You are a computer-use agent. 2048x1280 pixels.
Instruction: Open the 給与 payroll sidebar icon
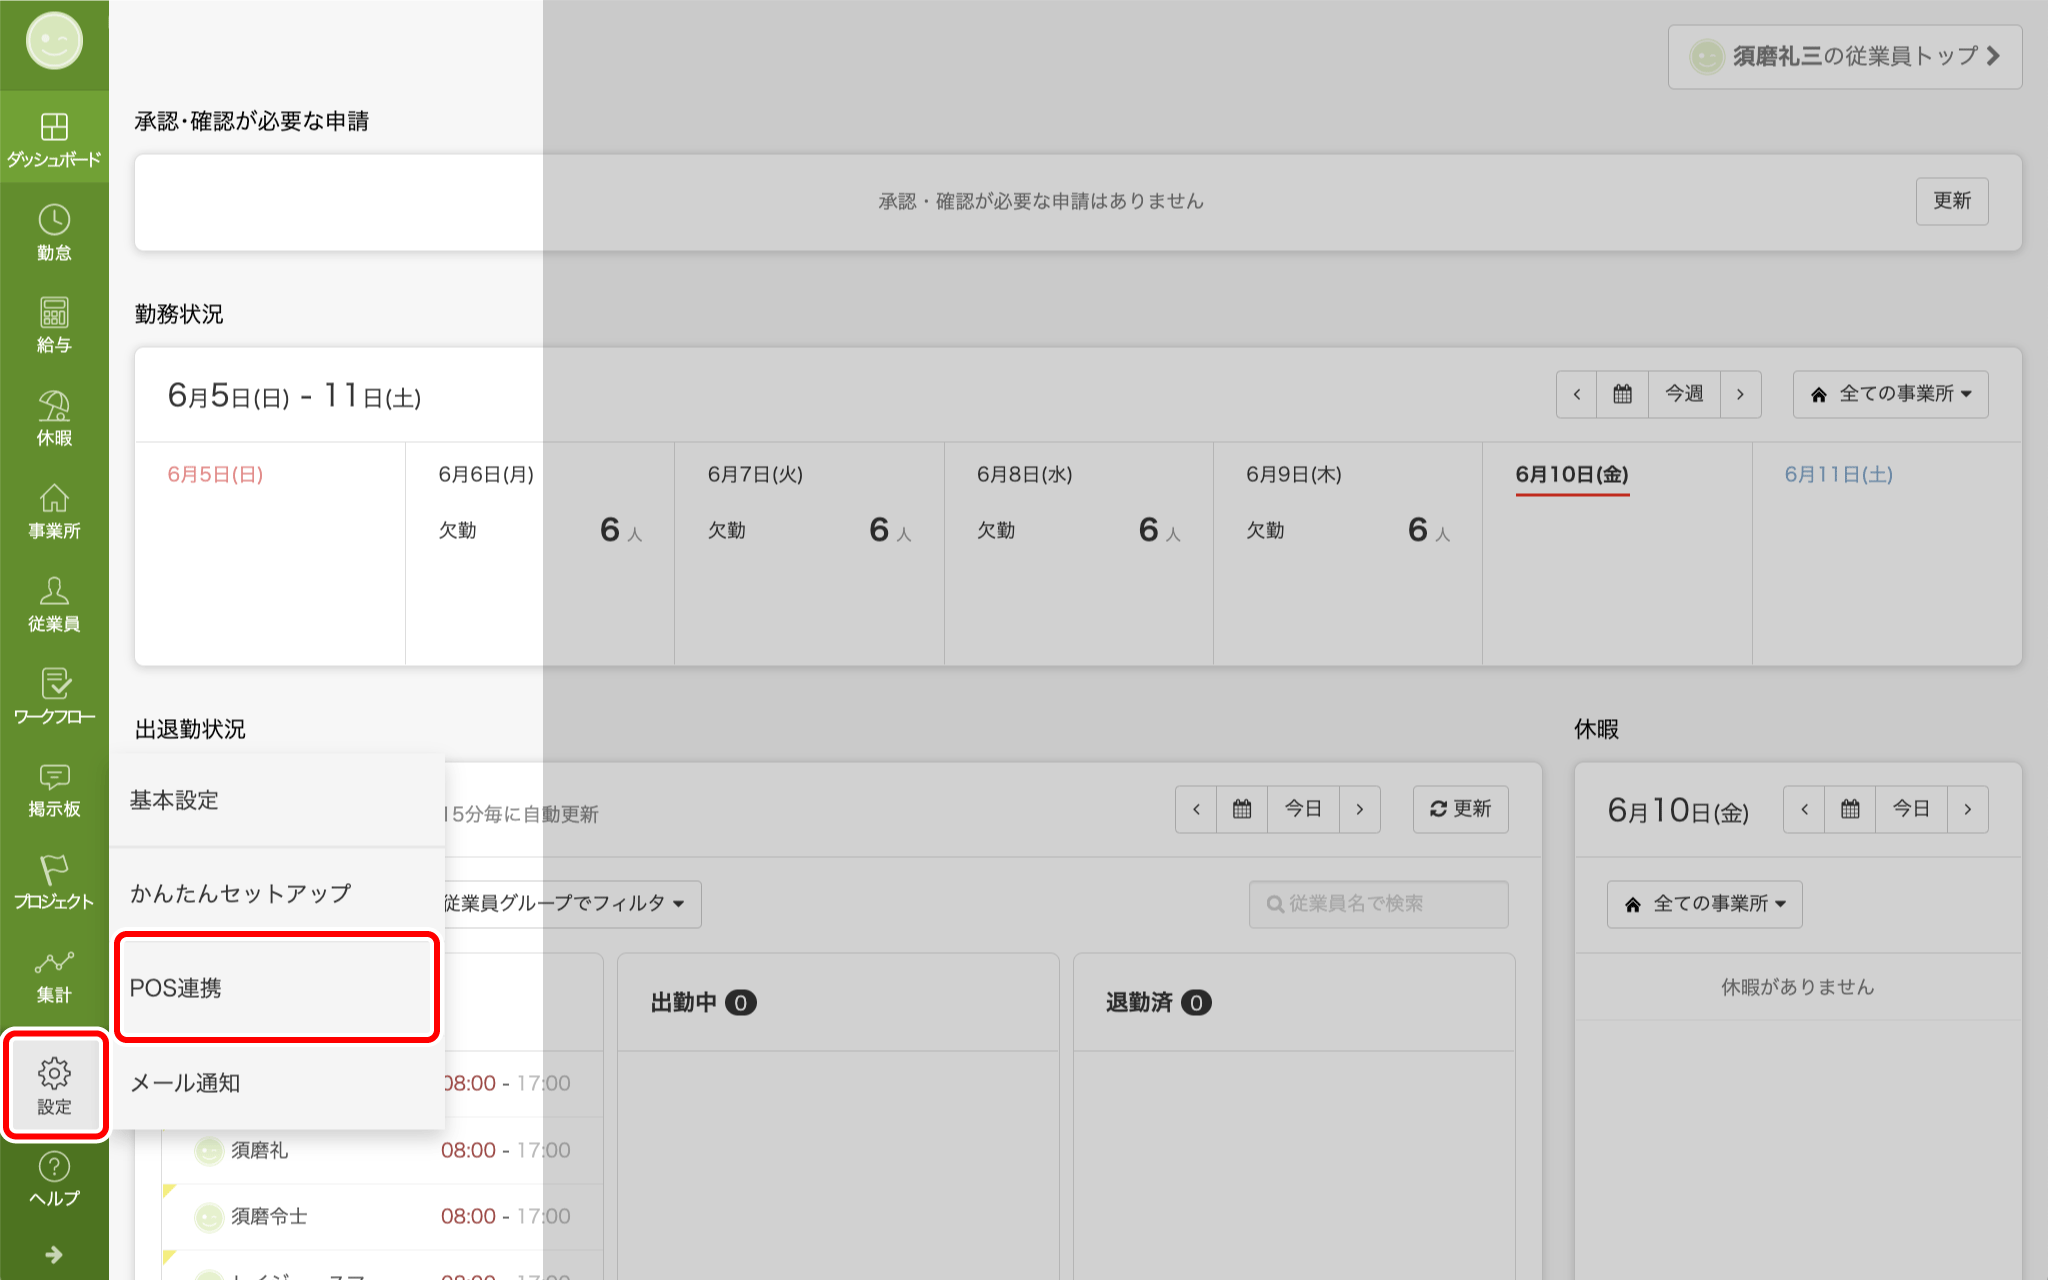click(x=54, y=325)
